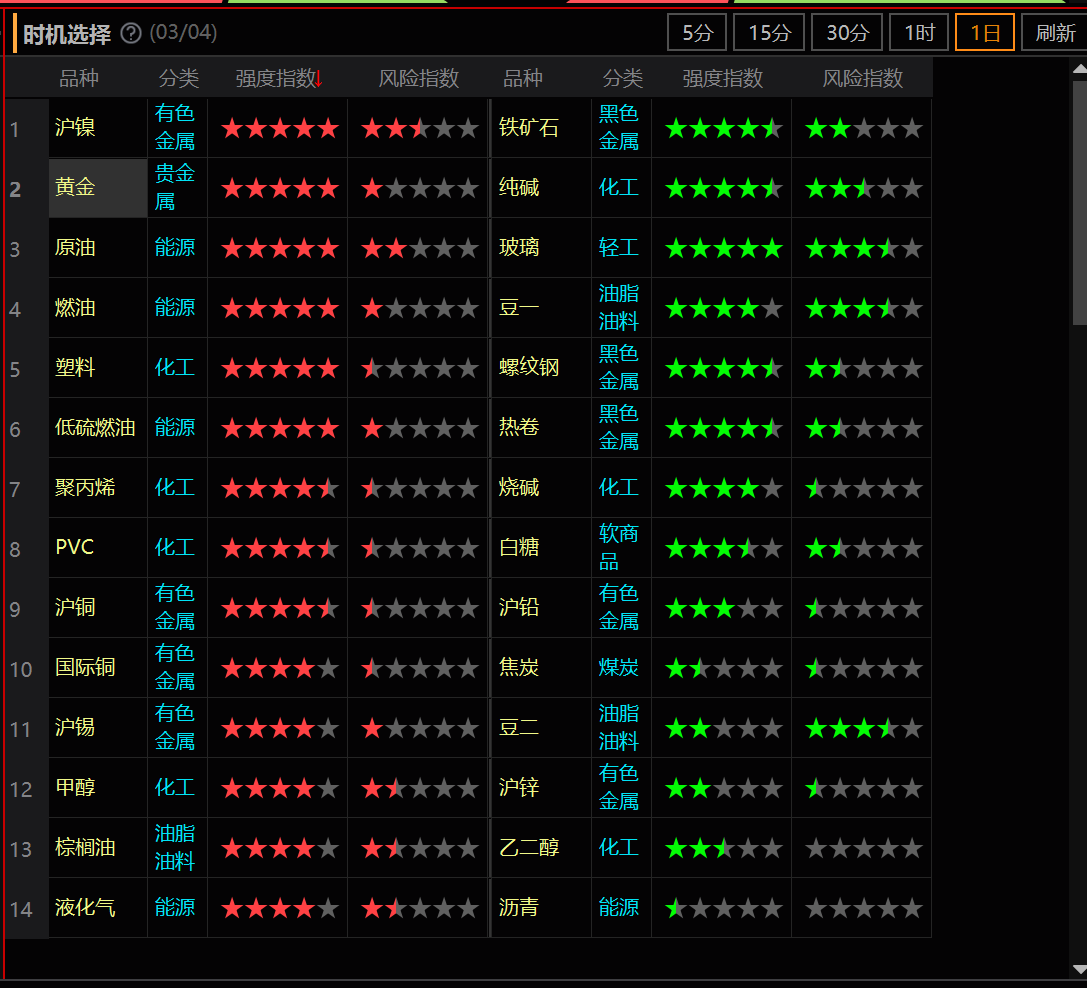Click 黄金 risk index stars
The height and width of the screenshot is (988, 1087).
420,189
